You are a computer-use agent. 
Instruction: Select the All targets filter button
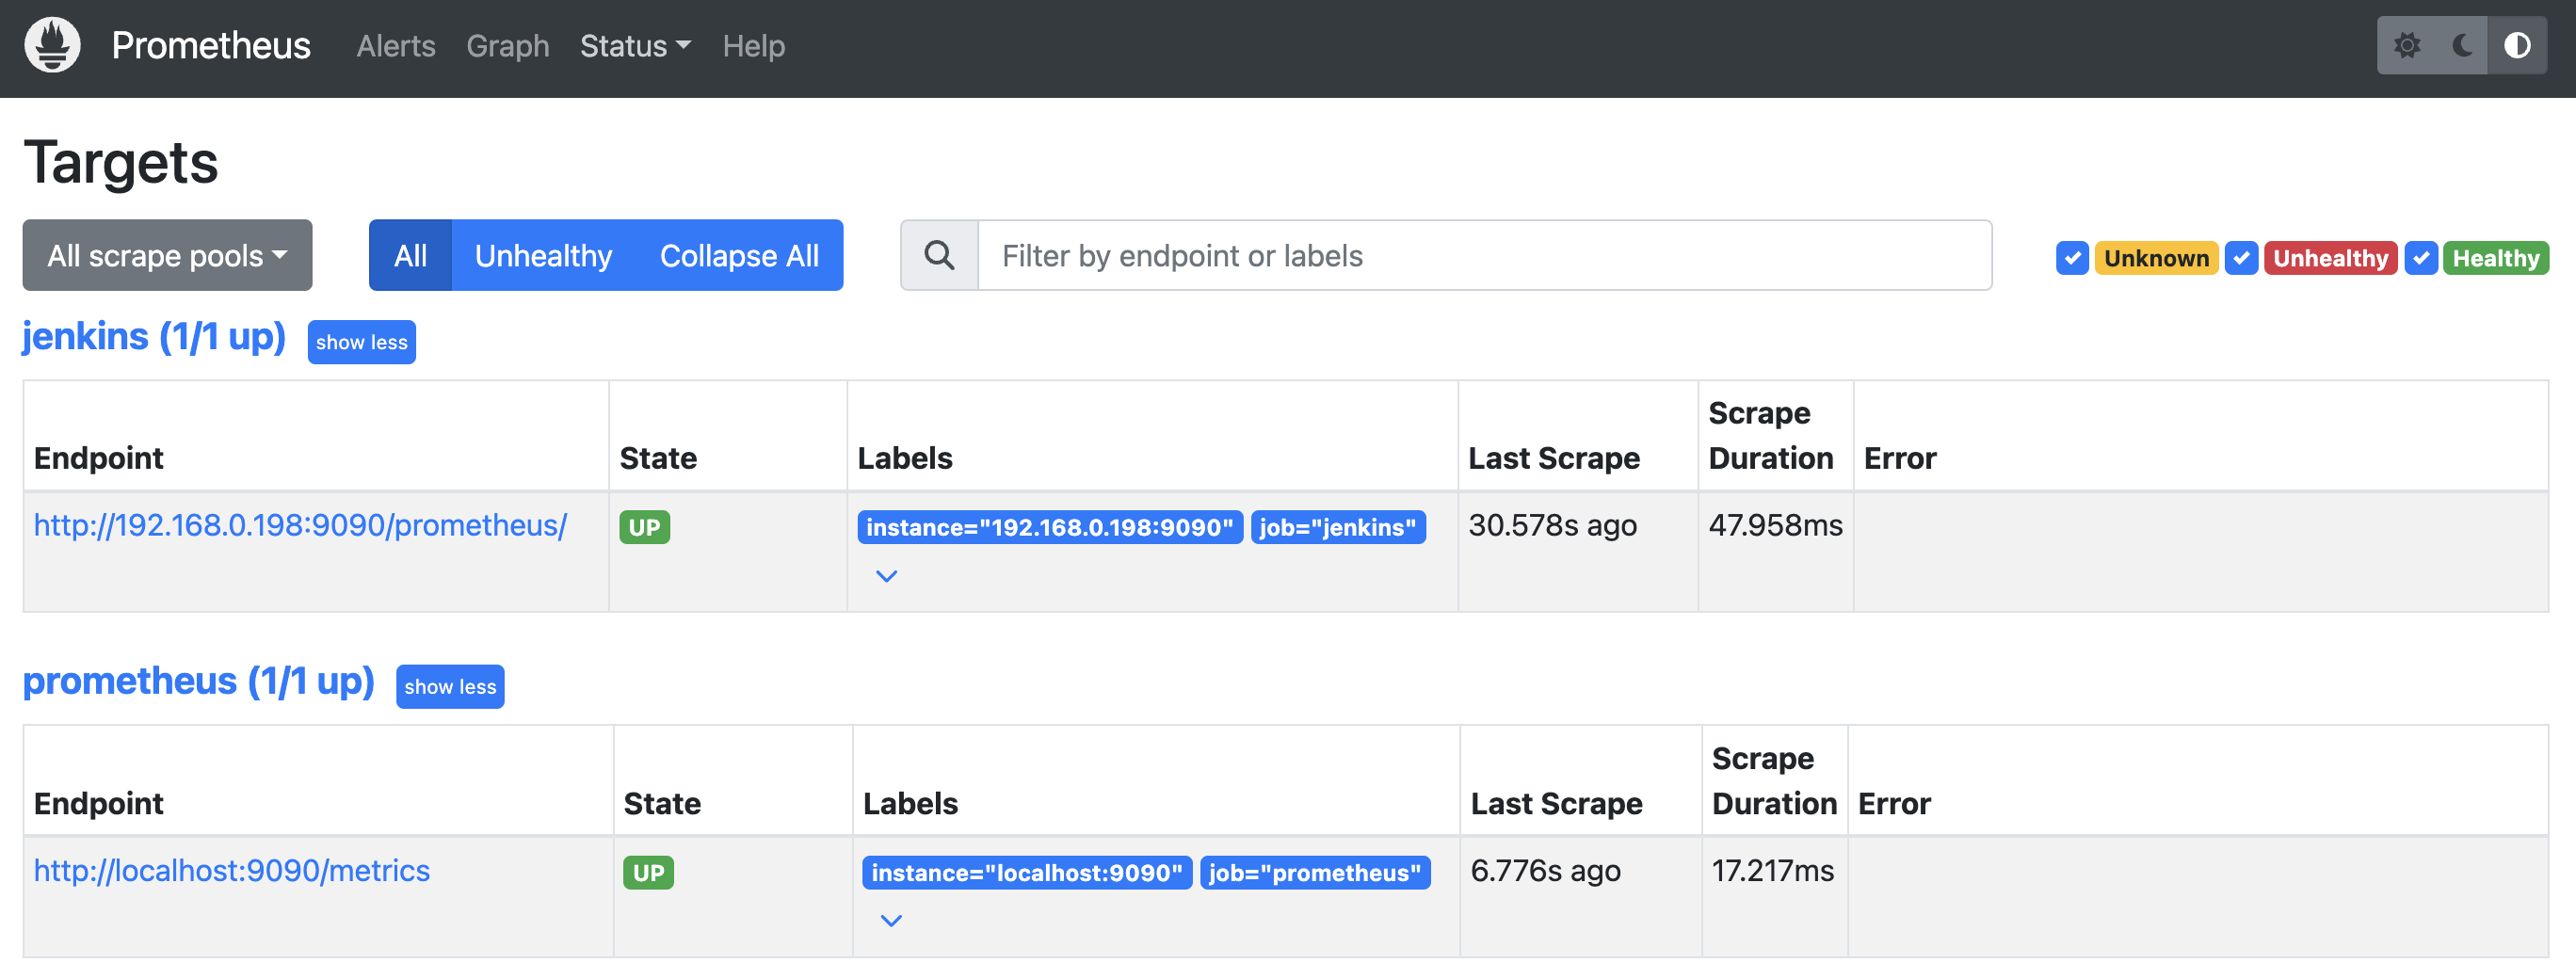[x=410, y=256]
